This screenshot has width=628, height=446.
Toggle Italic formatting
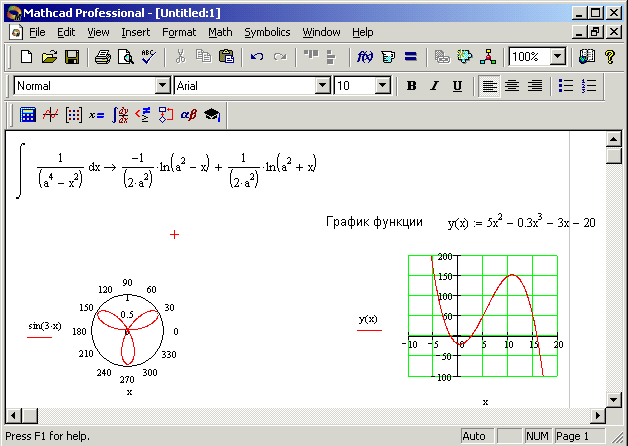click(434, 86)
